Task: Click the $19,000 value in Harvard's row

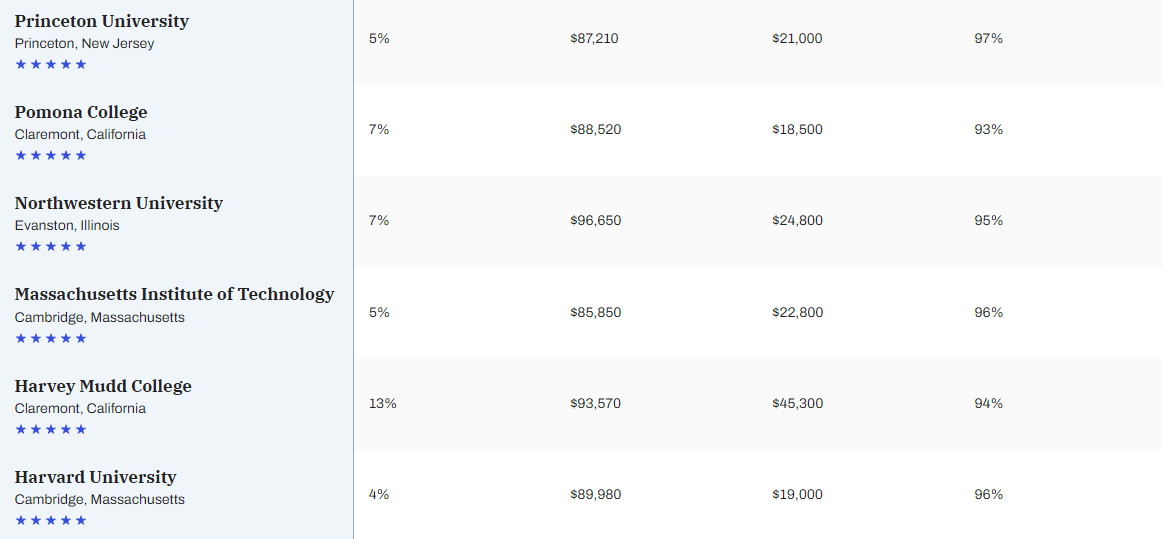Action: pos(797,495)
